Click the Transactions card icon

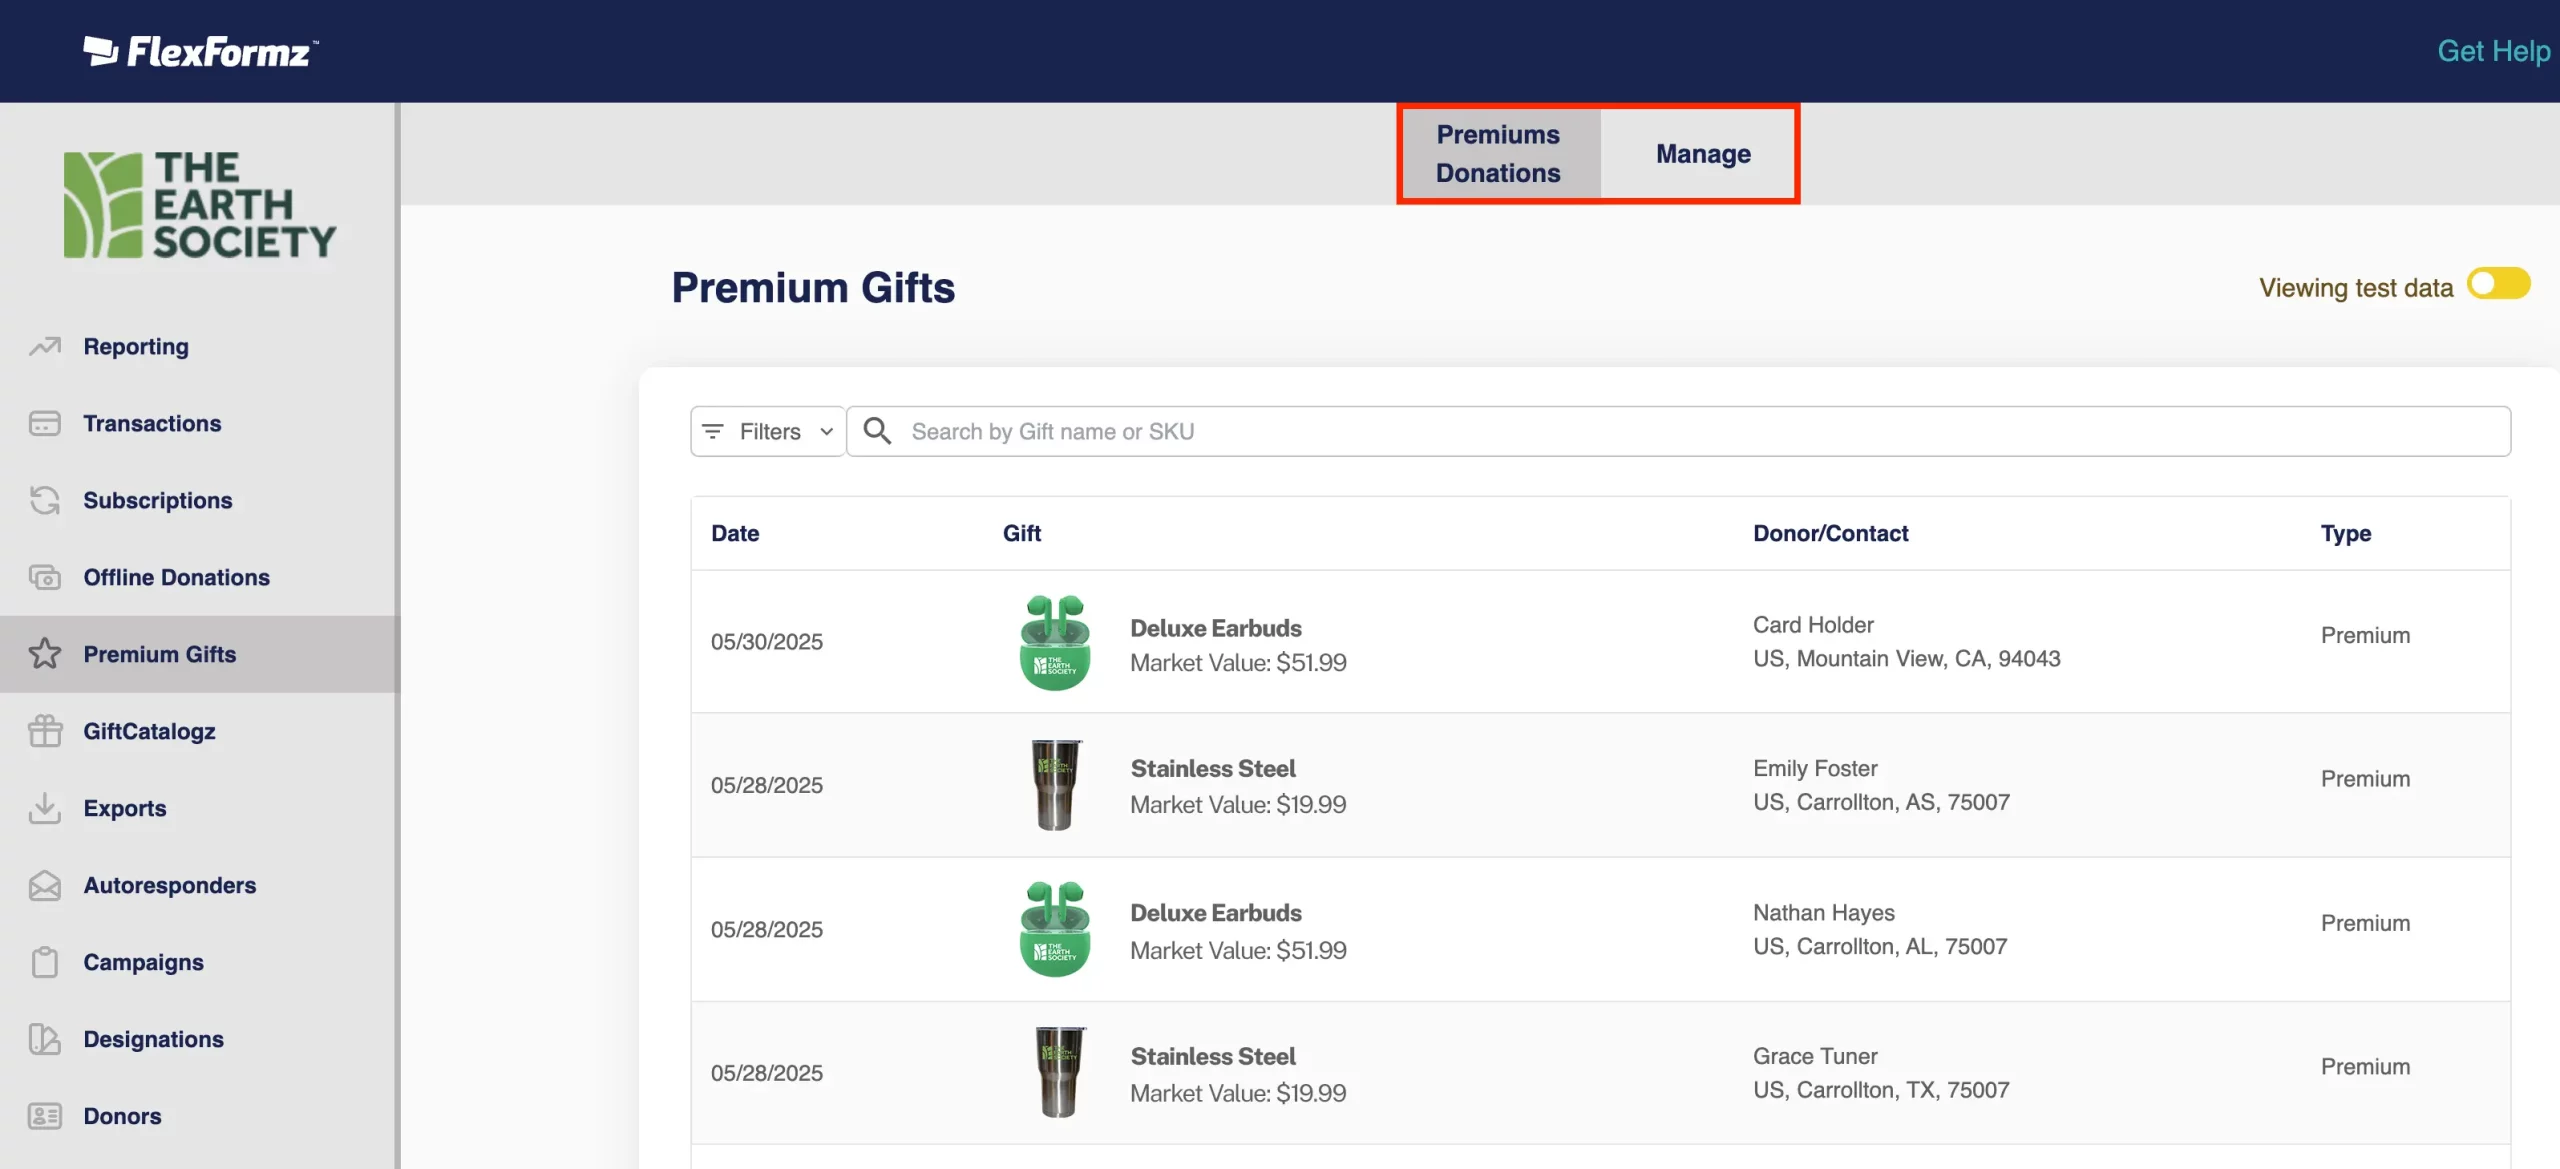(45, 424)
